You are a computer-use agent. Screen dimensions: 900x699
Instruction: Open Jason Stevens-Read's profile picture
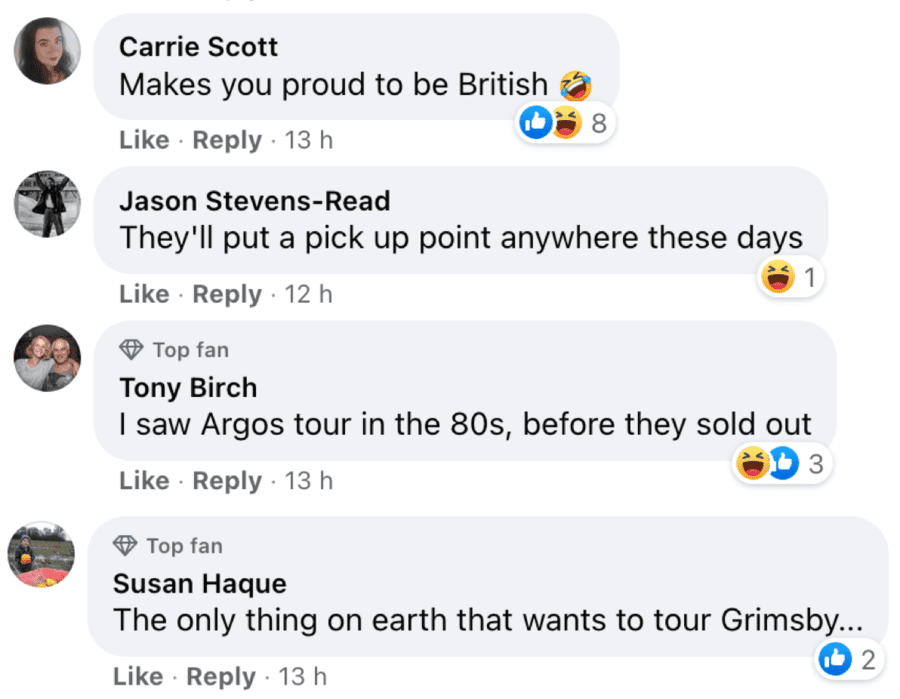tap(47, 205)
